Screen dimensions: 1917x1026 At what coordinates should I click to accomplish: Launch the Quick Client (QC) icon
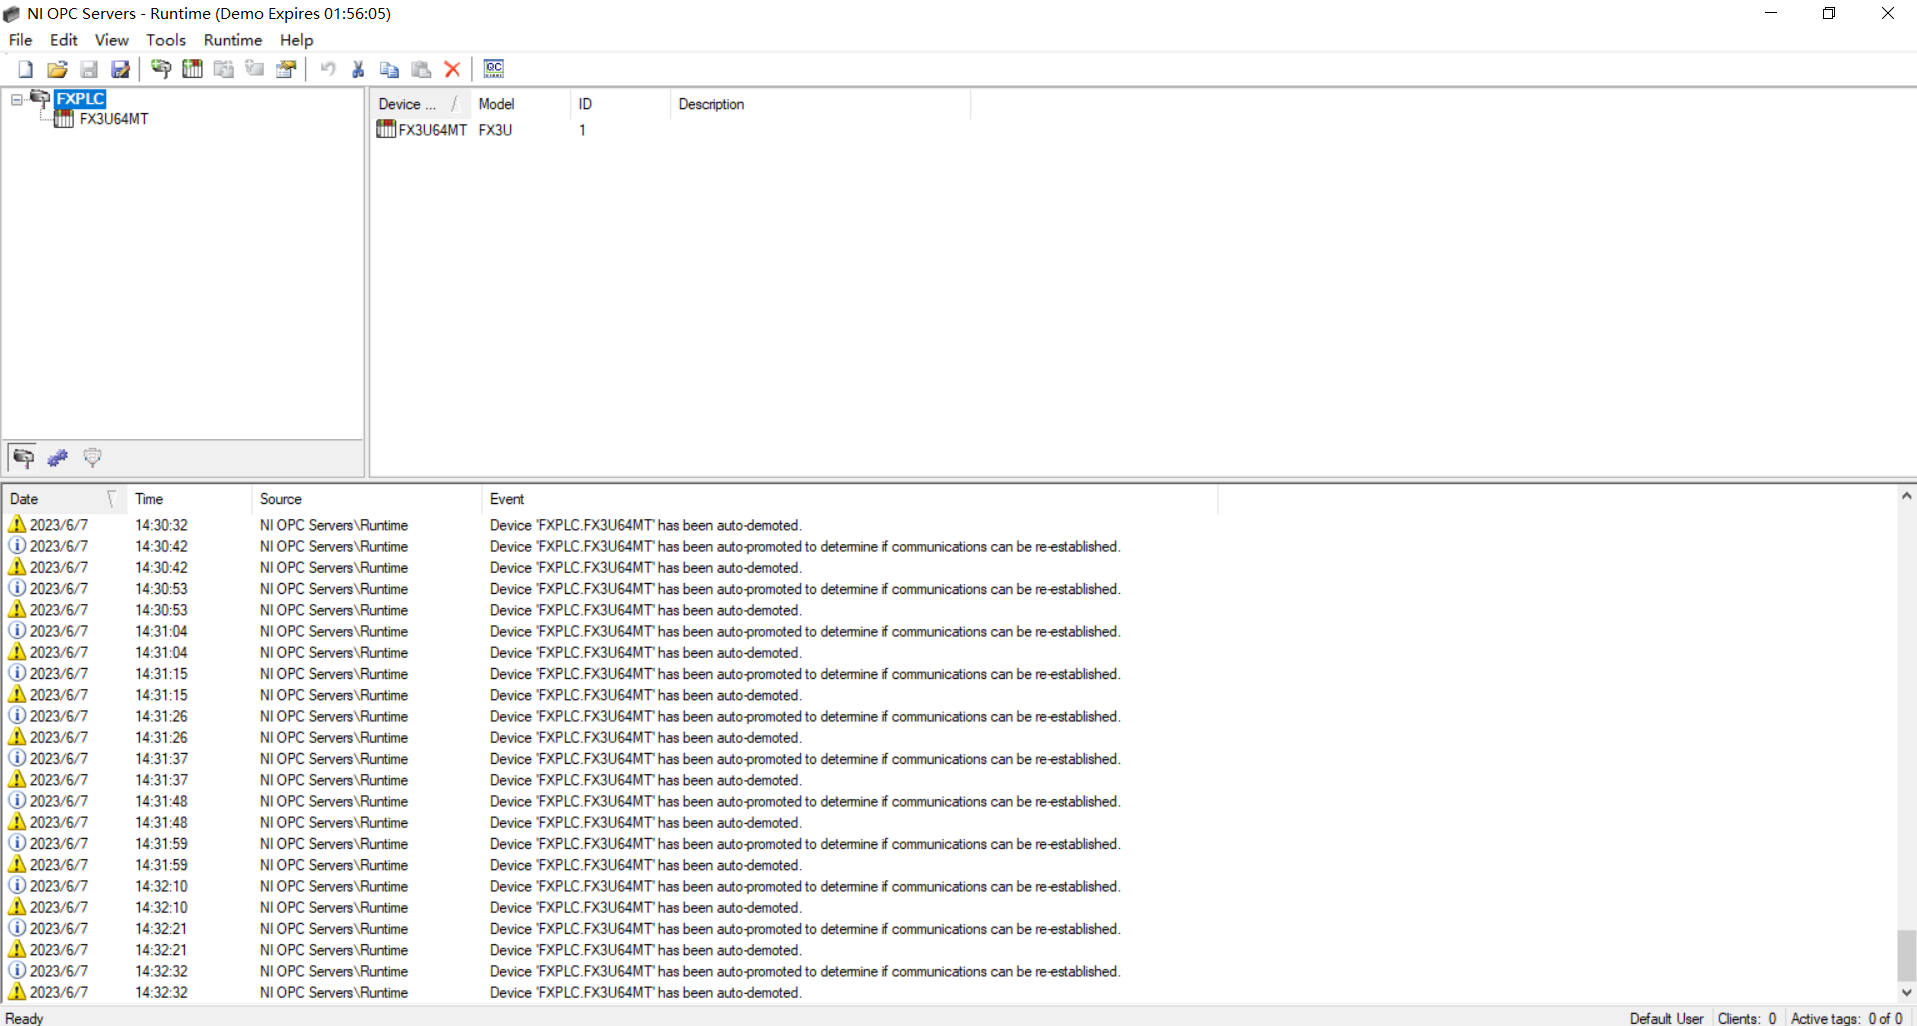click(494, 69)
